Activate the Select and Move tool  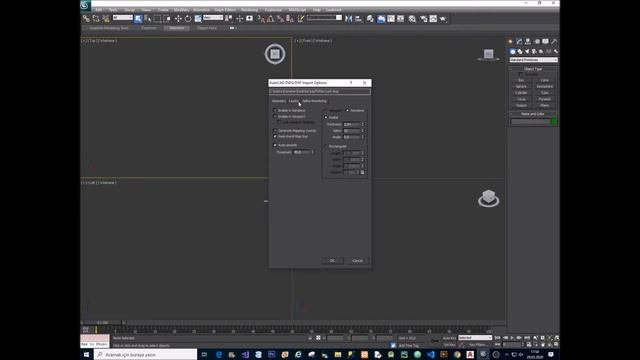pyautogui.click(x=178, y=19)
